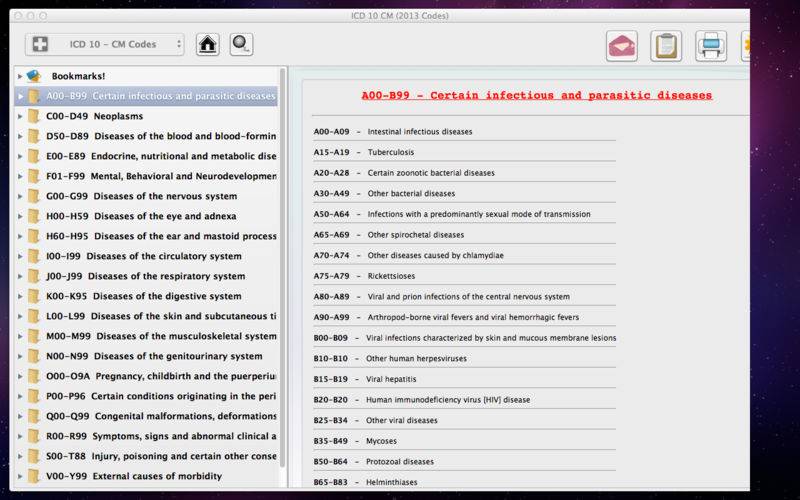Expand the Bookmarks! tree node
The width and height of the screenshot is (800, 500).
coord(19,76)
